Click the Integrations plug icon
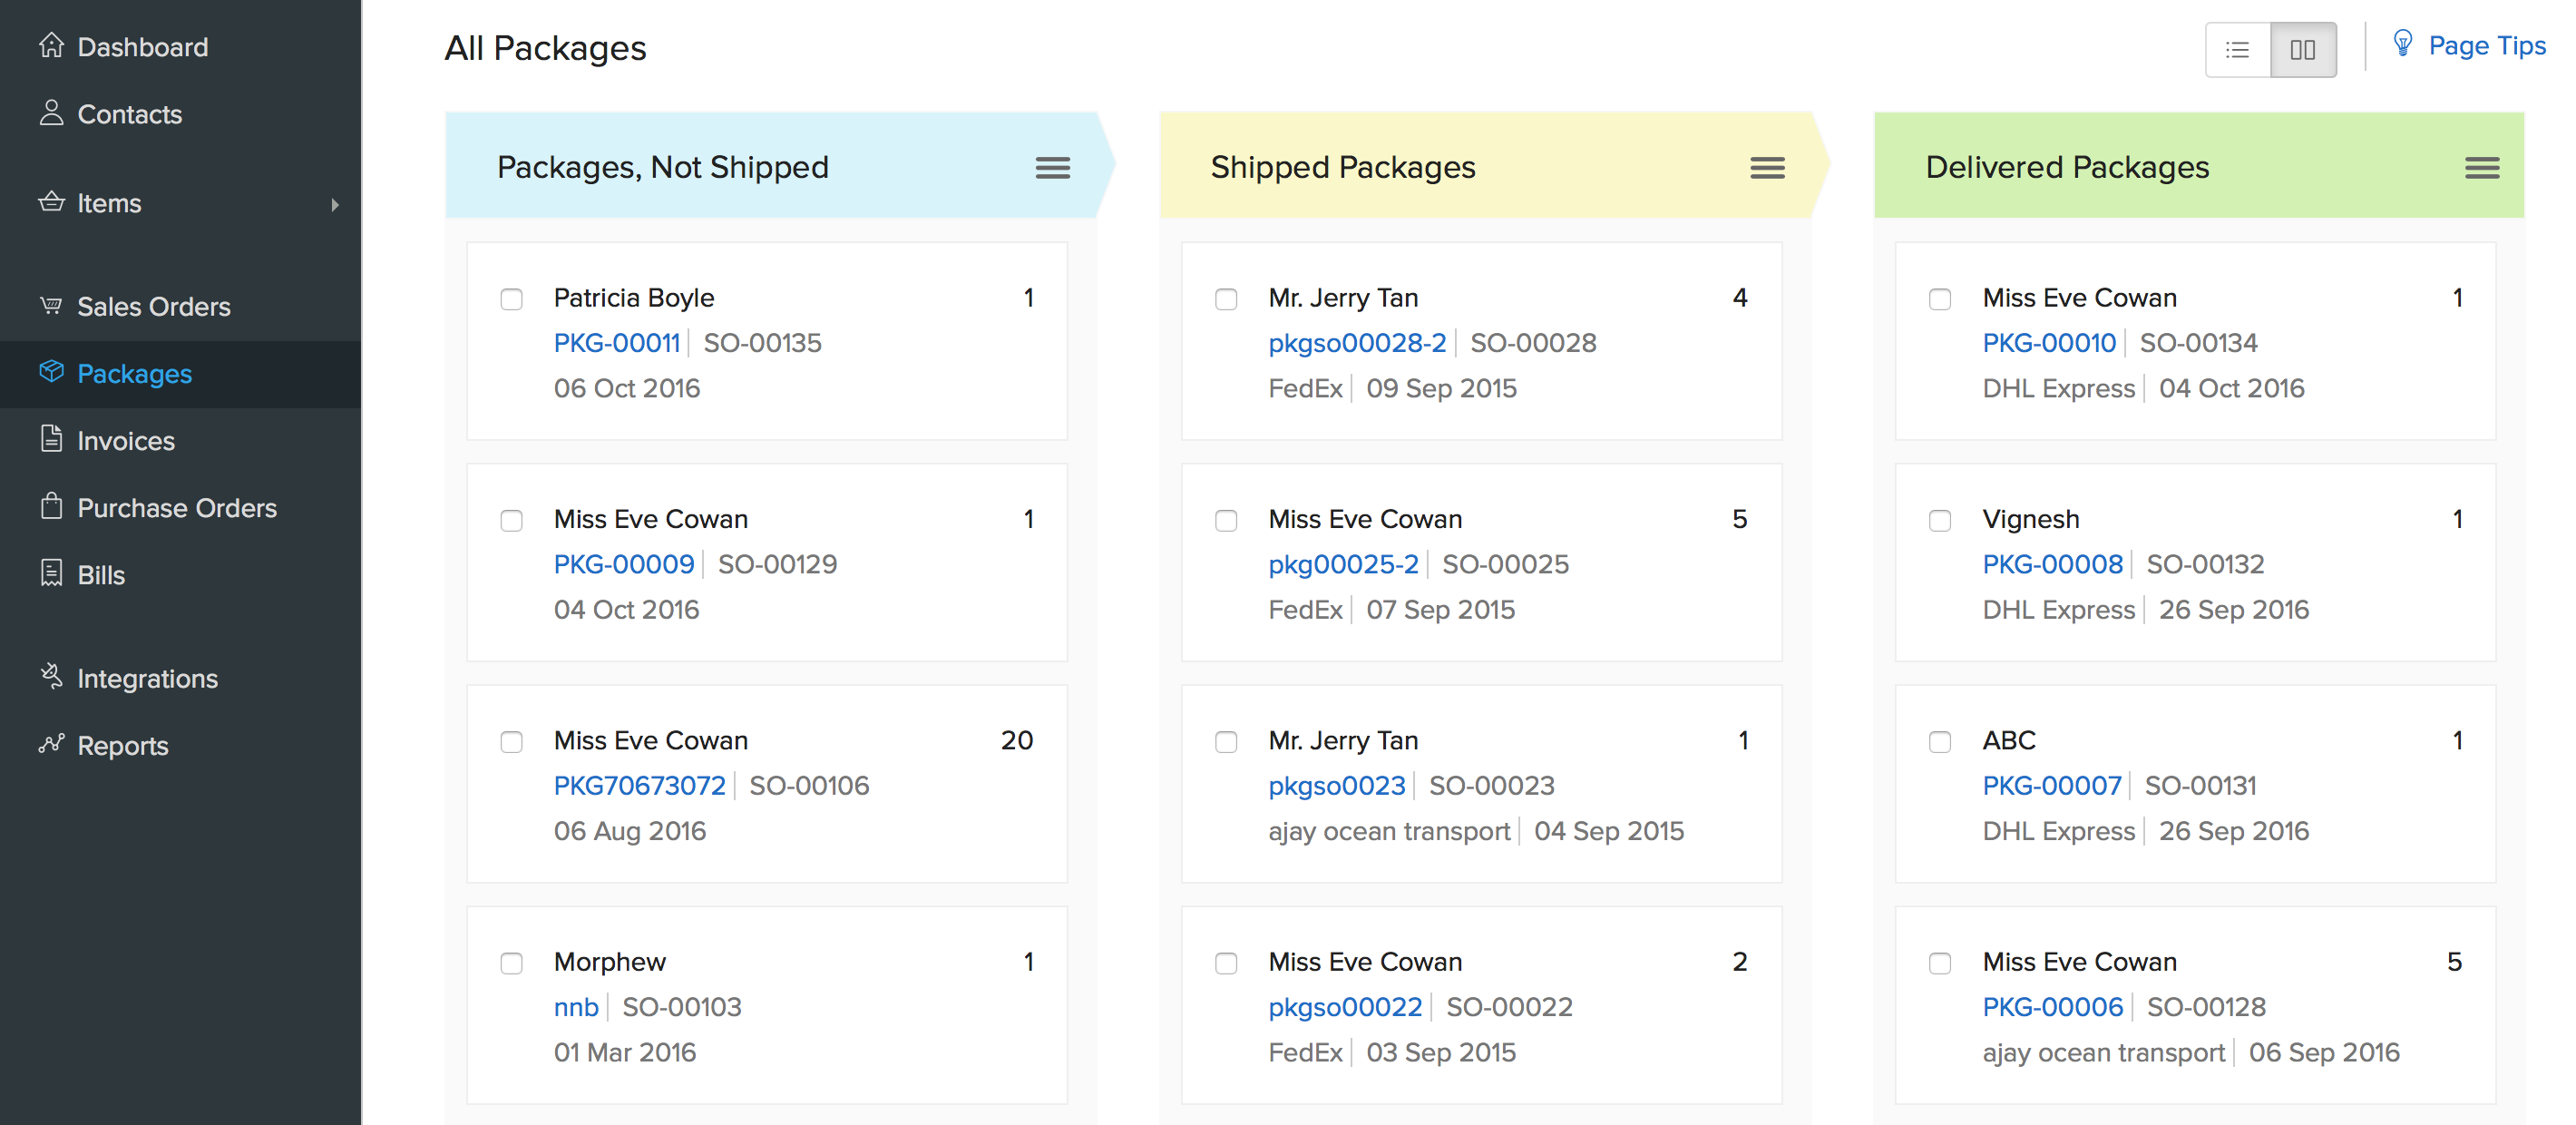Image resolution: width=2576 pixels, height=1125 pixels. click(x=51, y=676)
